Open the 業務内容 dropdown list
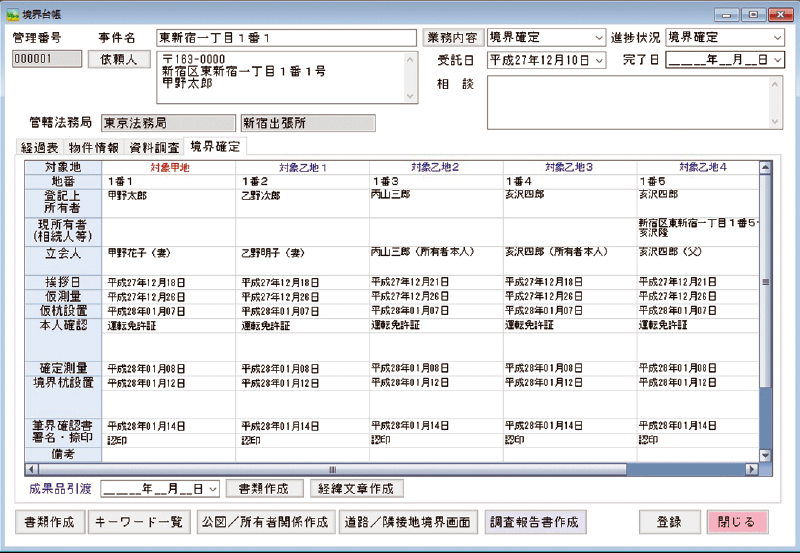Viewport: 800px width, 553px height. click(x=598, y=38)
